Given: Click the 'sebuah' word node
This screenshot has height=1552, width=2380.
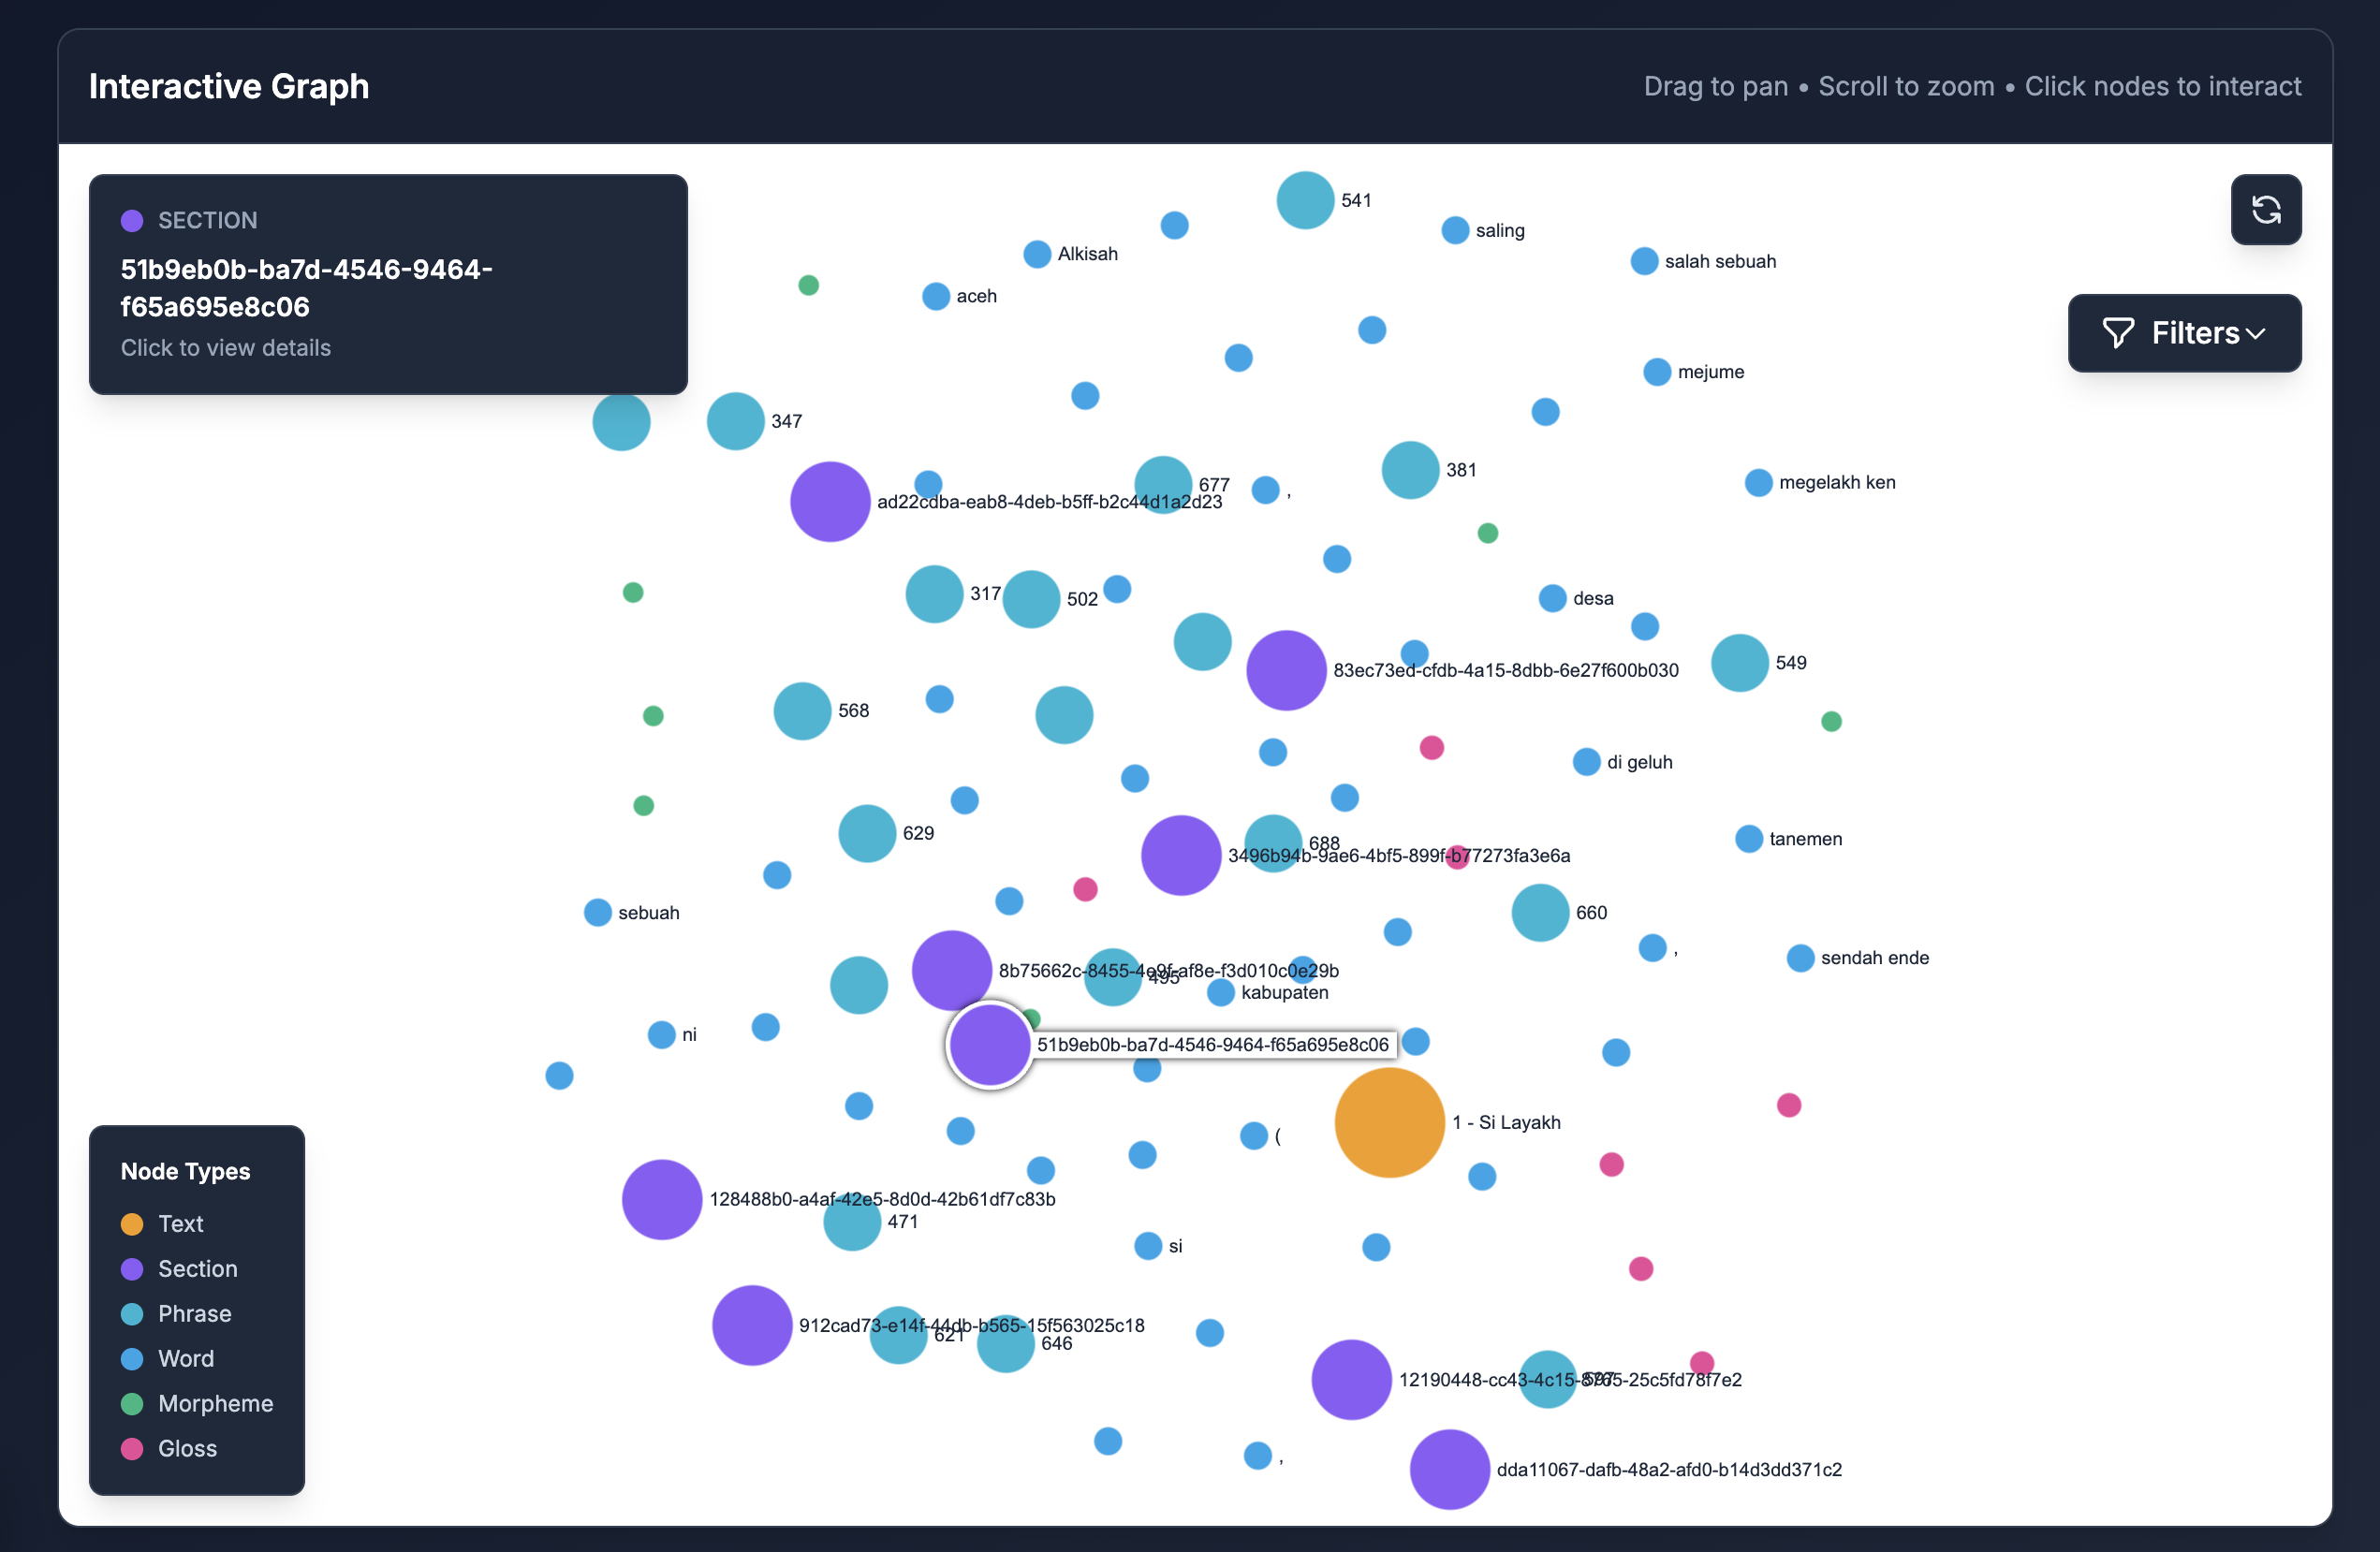Looking at the screenshot, I should [596, 912].
